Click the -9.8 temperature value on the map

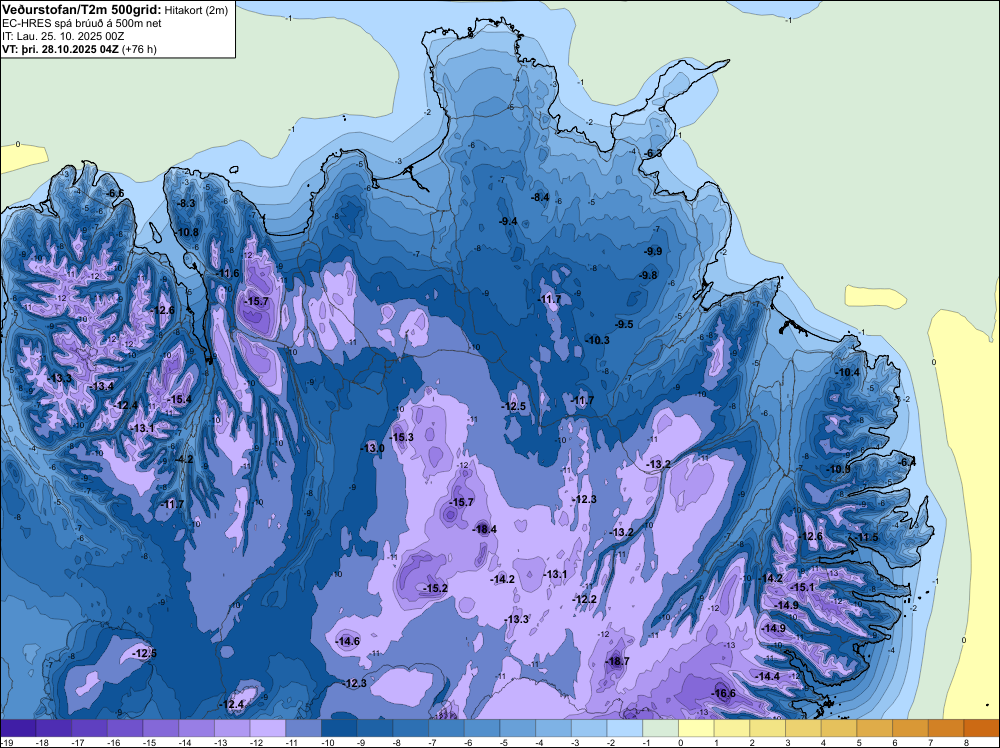[648, 275]
